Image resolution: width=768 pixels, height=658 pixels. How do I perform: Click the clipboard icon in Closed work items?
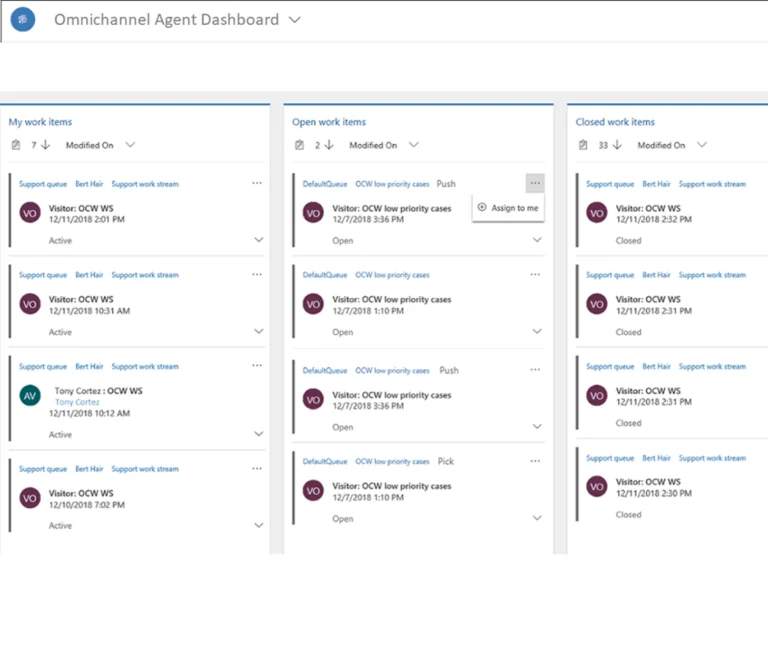pos(583,145)
